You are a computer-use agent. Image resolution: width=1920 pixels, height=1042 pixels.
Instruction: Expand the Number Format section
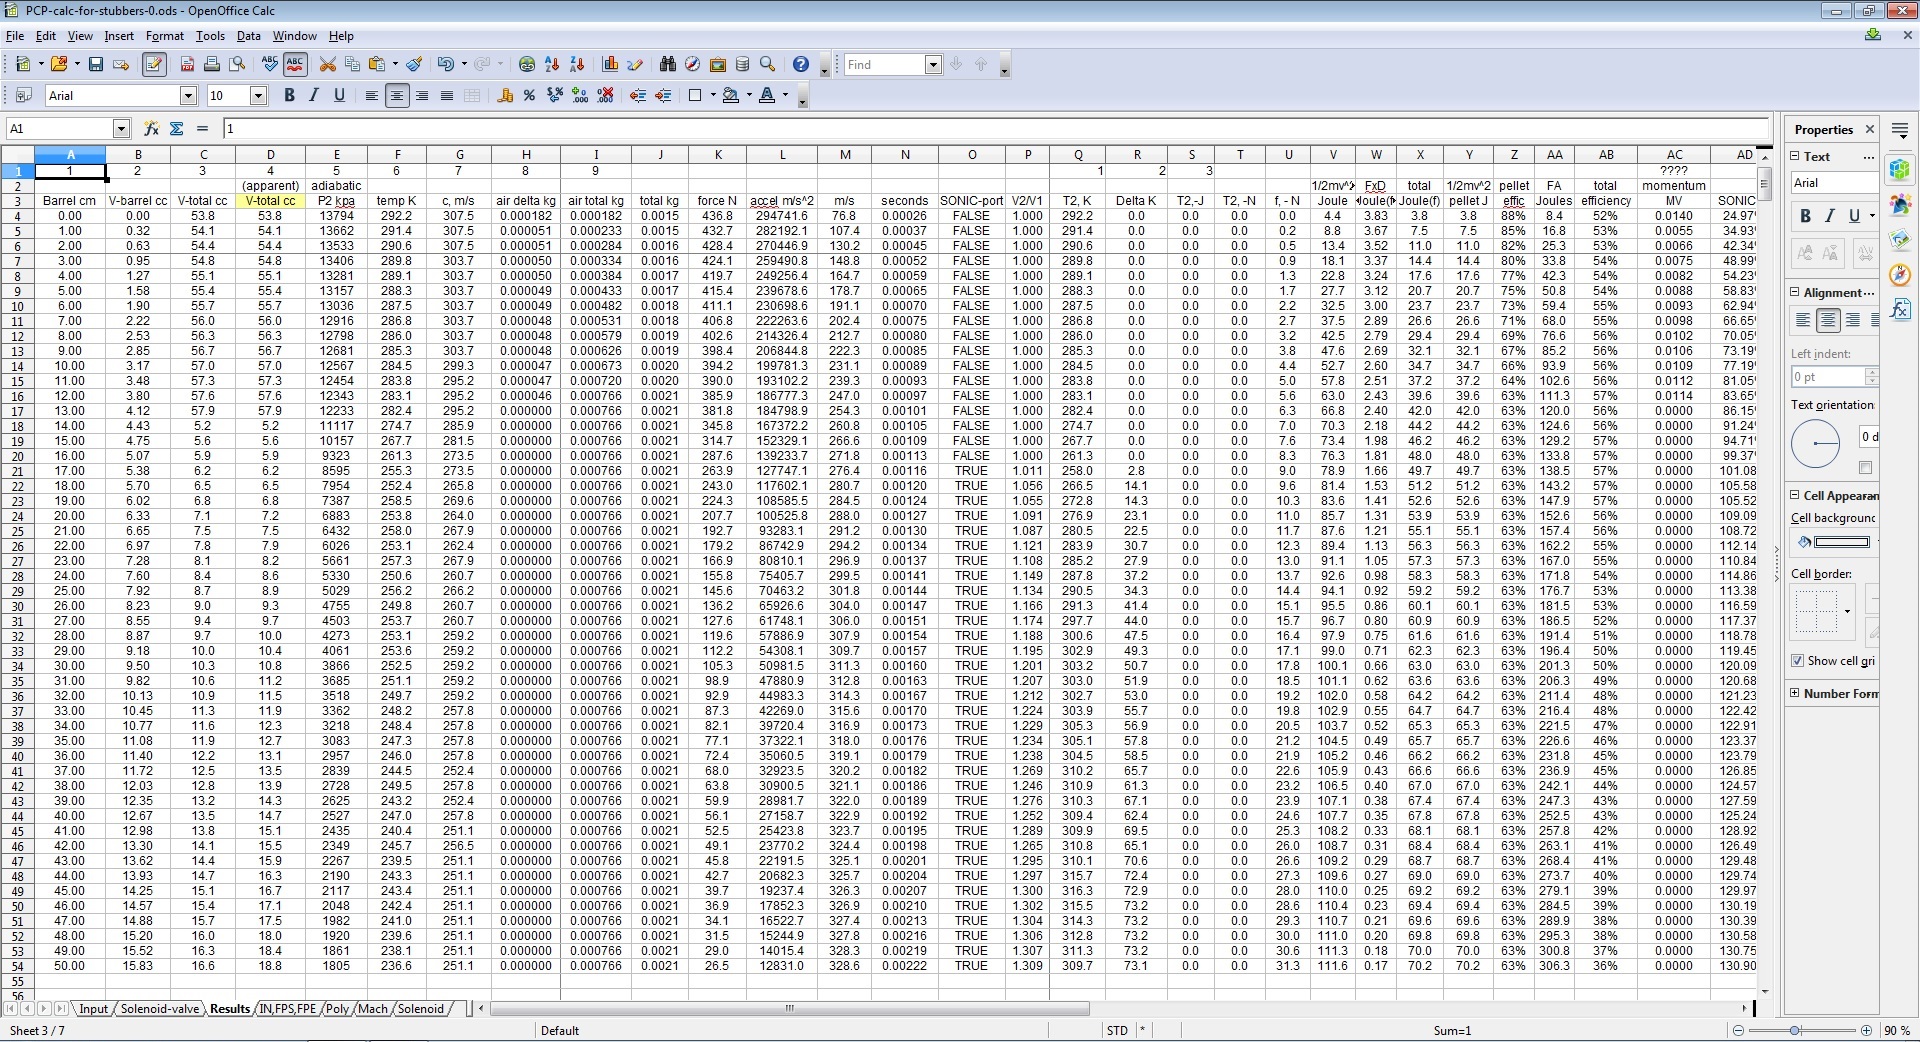coord(1795,693)
